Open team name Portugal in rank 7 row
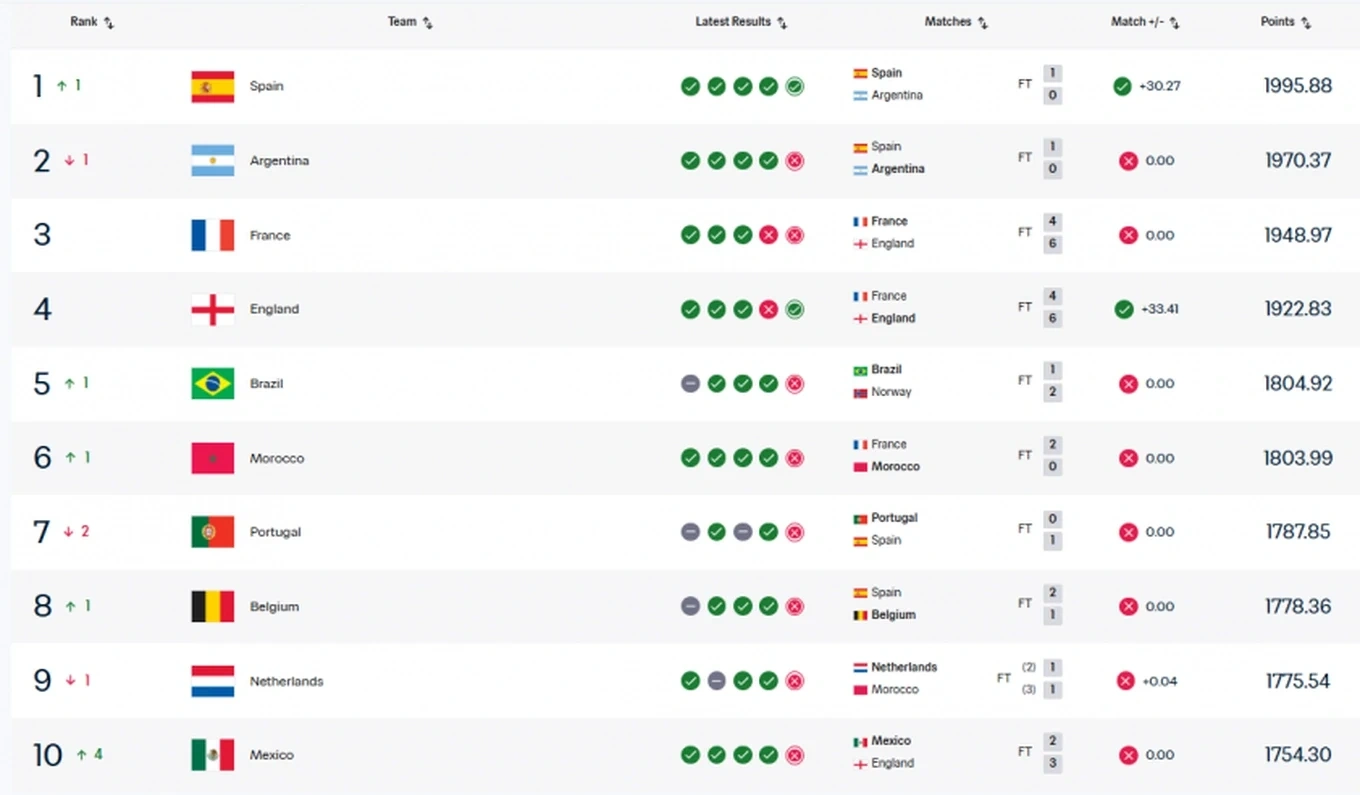 [x=276, y=533]
